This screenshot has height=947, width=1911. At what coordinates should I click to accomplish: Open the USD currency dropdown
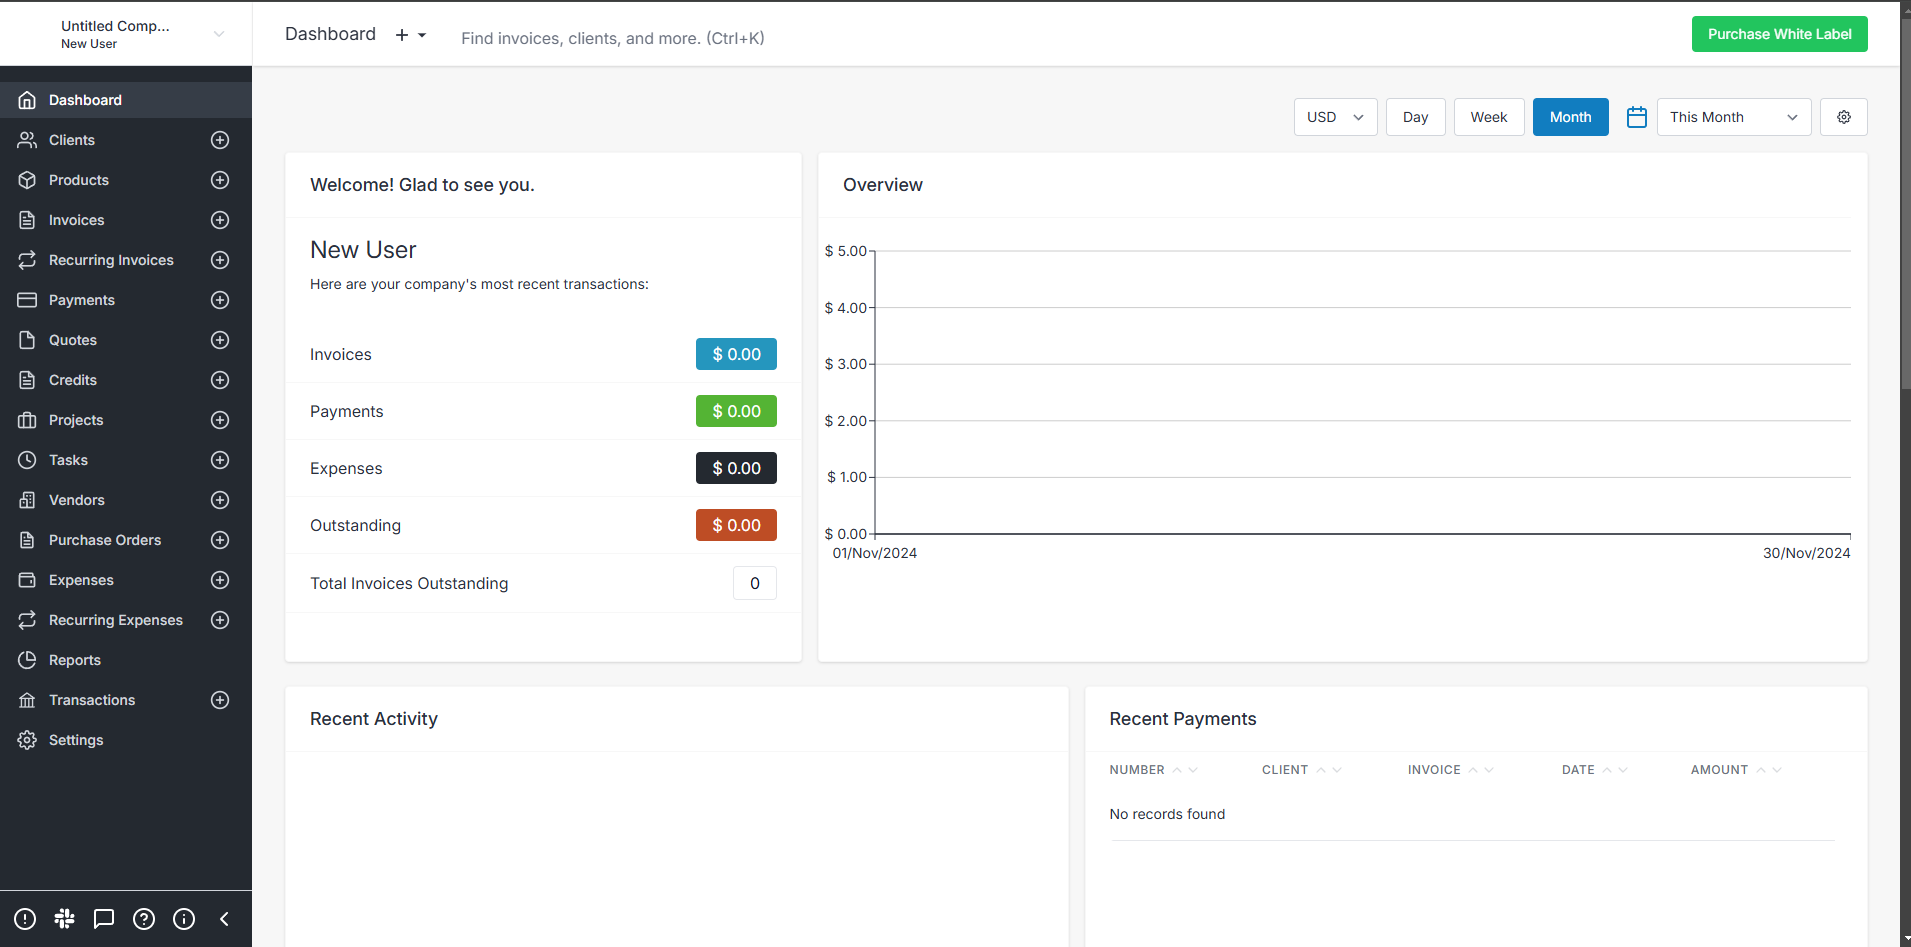tap(1335, 117)
